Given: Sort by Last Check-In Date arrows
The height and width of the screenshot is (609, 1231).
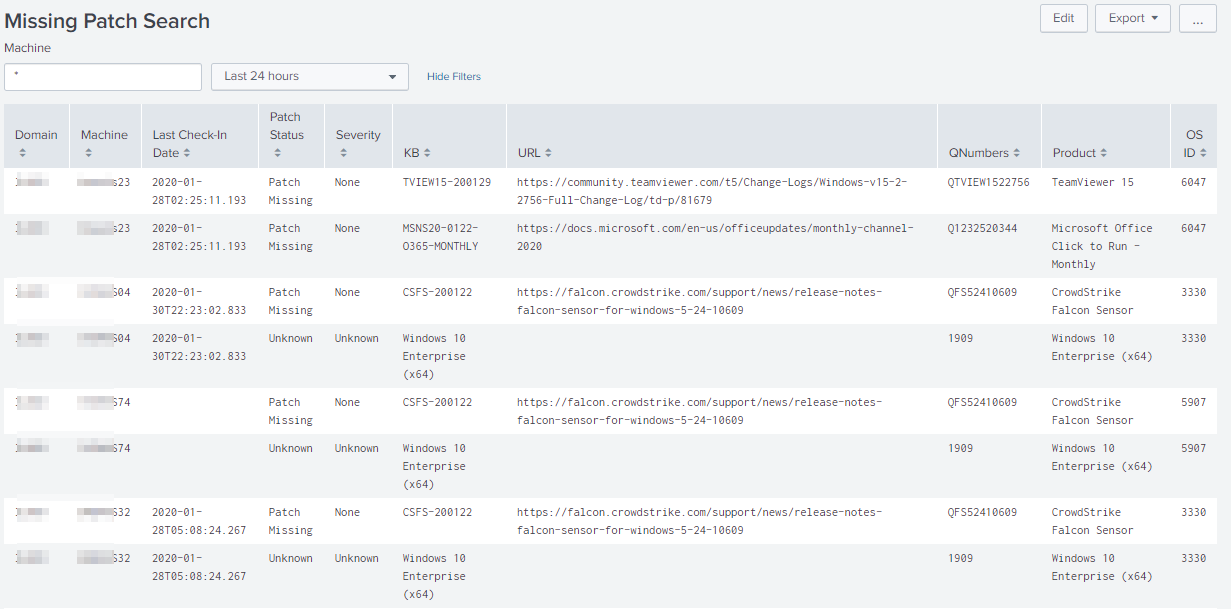Looking at the screenshot, I should click(x=187, y=153).
